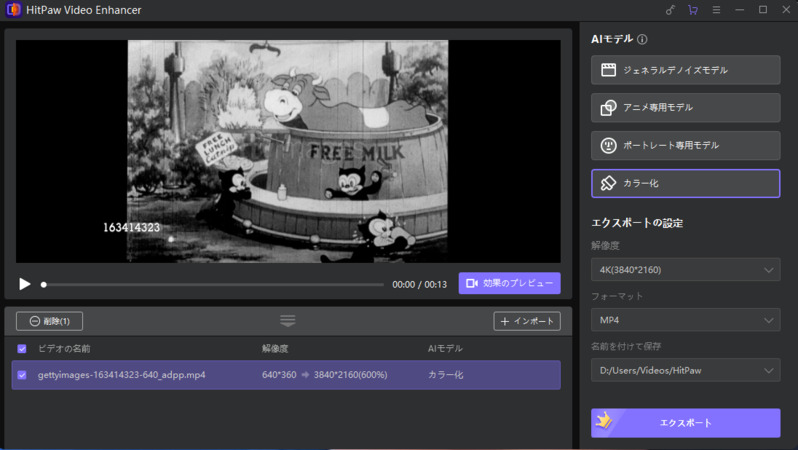
Task: Click the 効果のプレビュー button
Action: pyautogui.click(x=509, y=283)
